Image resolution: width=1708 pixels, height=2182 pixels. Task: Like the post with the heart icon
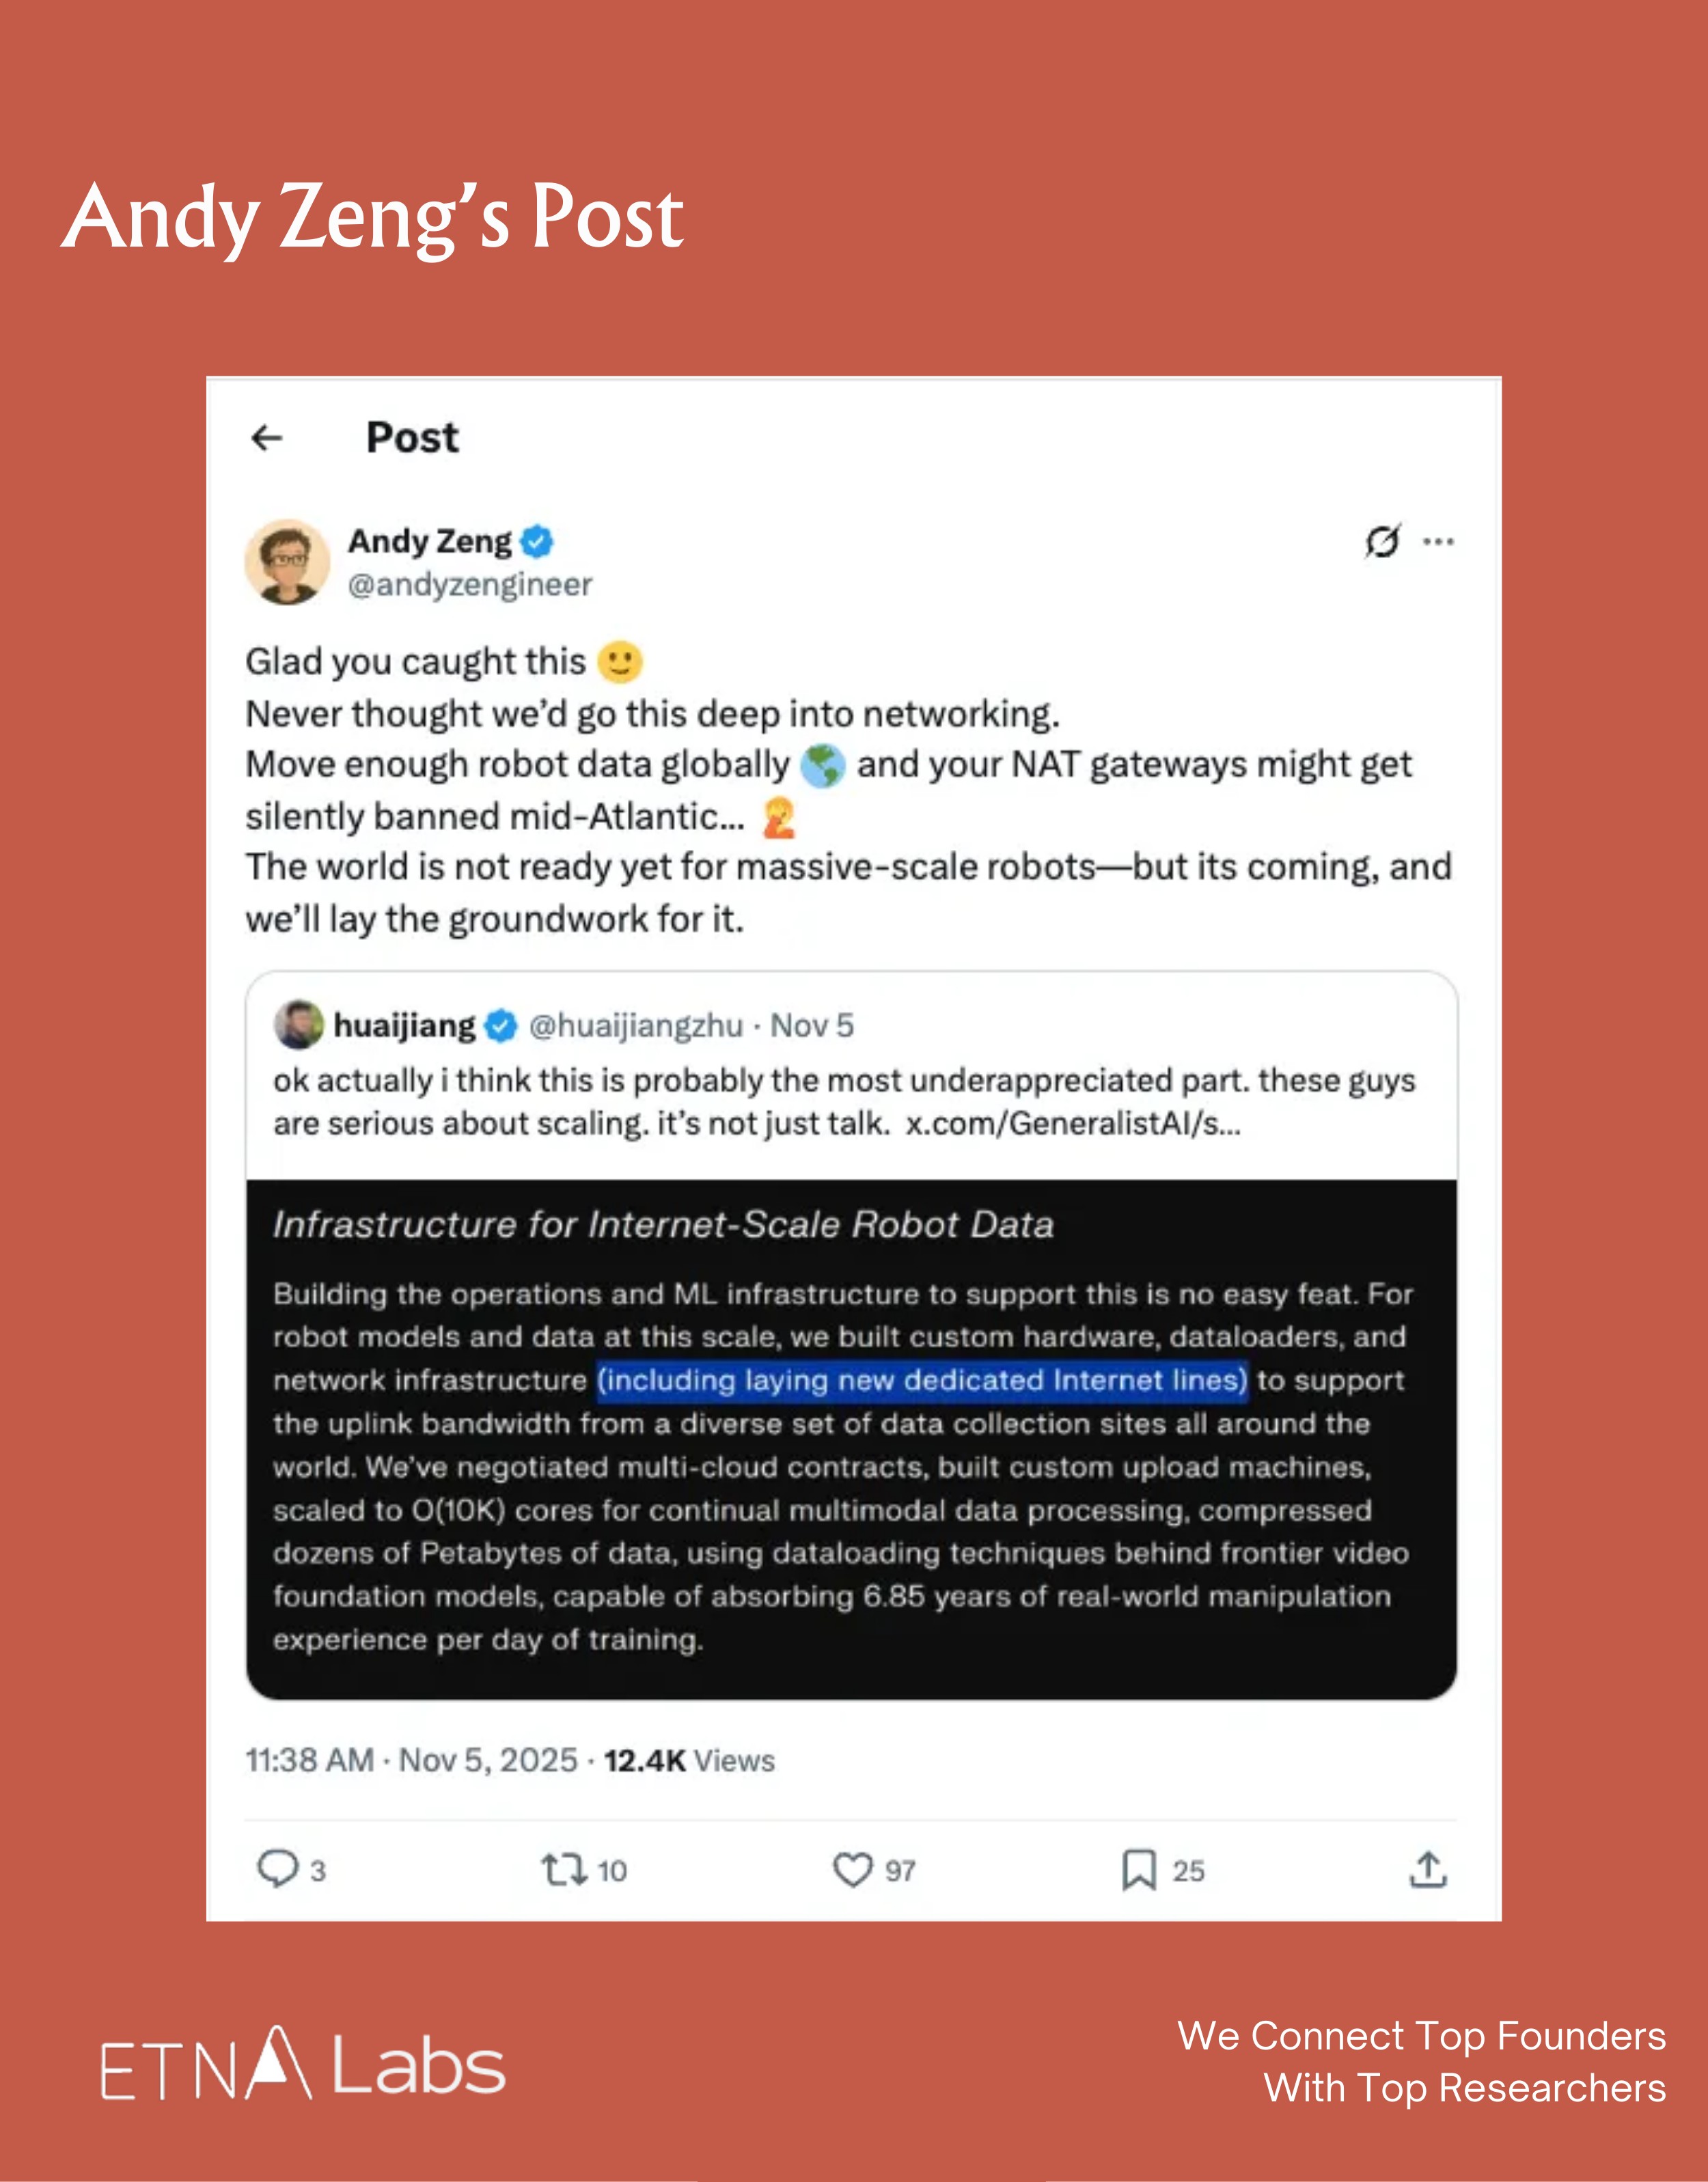[852, 1869]
